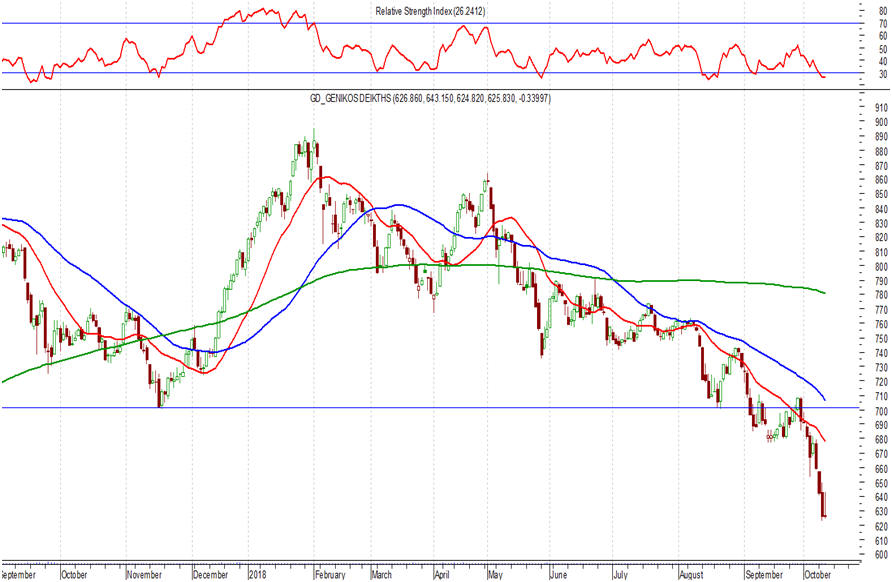Select the GD_GENIKOS DEIKTHS price chart title

tap(430, 98)
